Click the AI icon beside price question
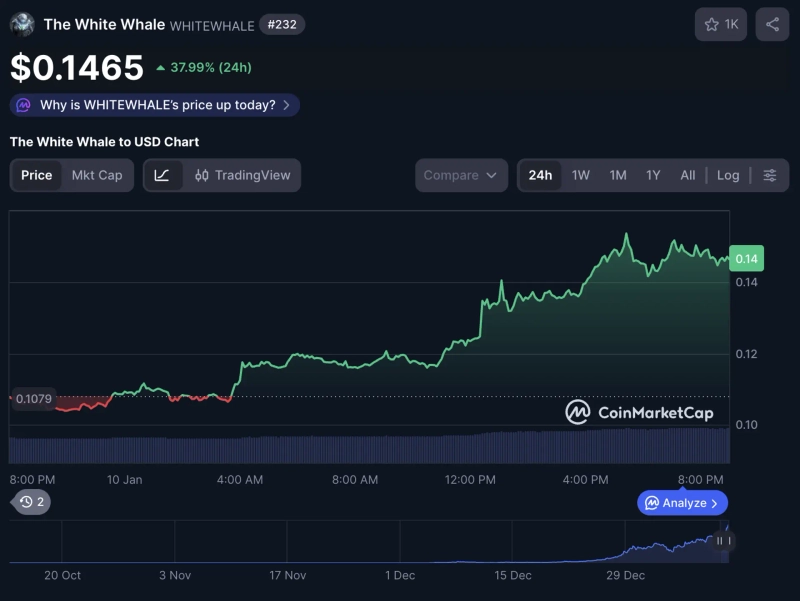The image size is (800, 601). tap(23, 105)
